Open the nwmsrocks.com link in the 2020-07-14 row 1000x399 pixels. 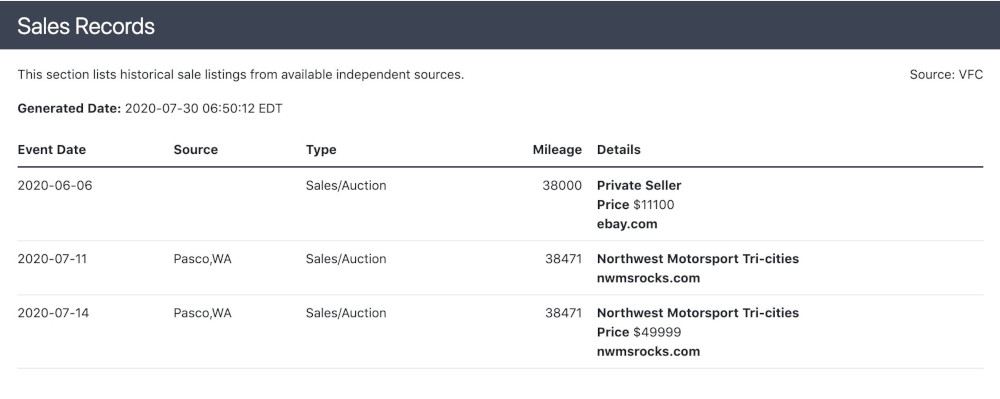click(648, 352)
